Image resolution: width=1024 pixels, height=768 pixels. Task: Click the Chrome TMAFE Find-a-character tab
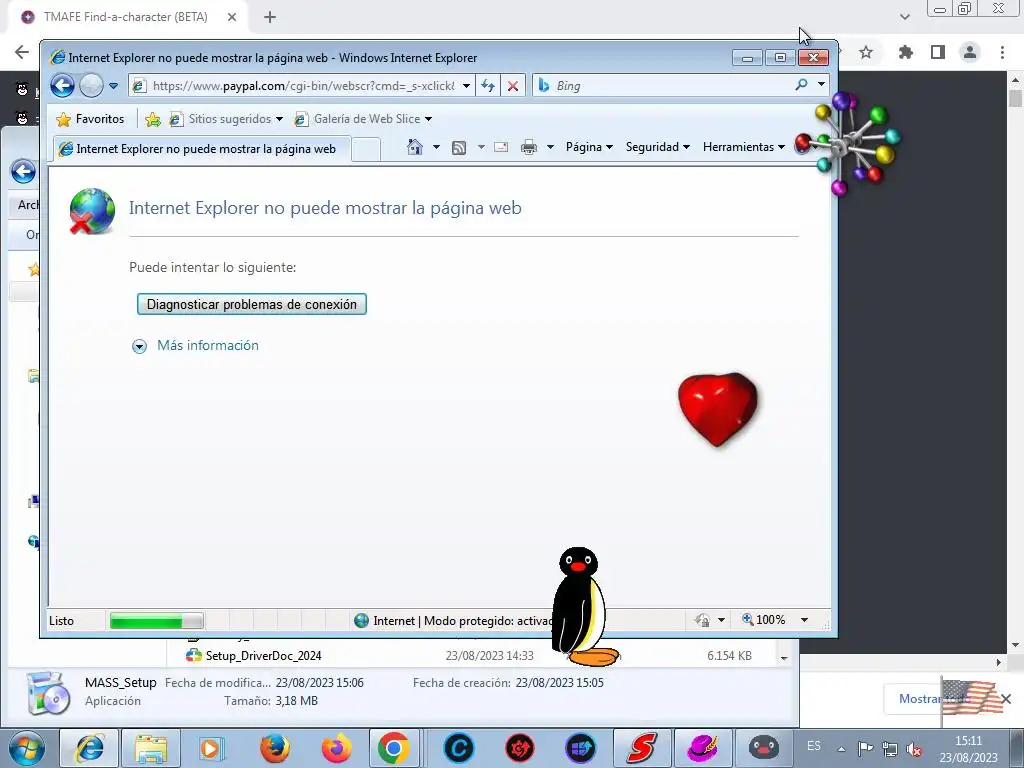(x=128, y=17)
